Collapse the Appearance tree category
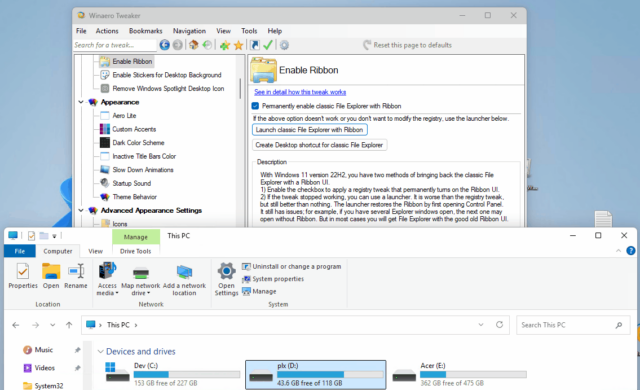 tap(81, 102)
